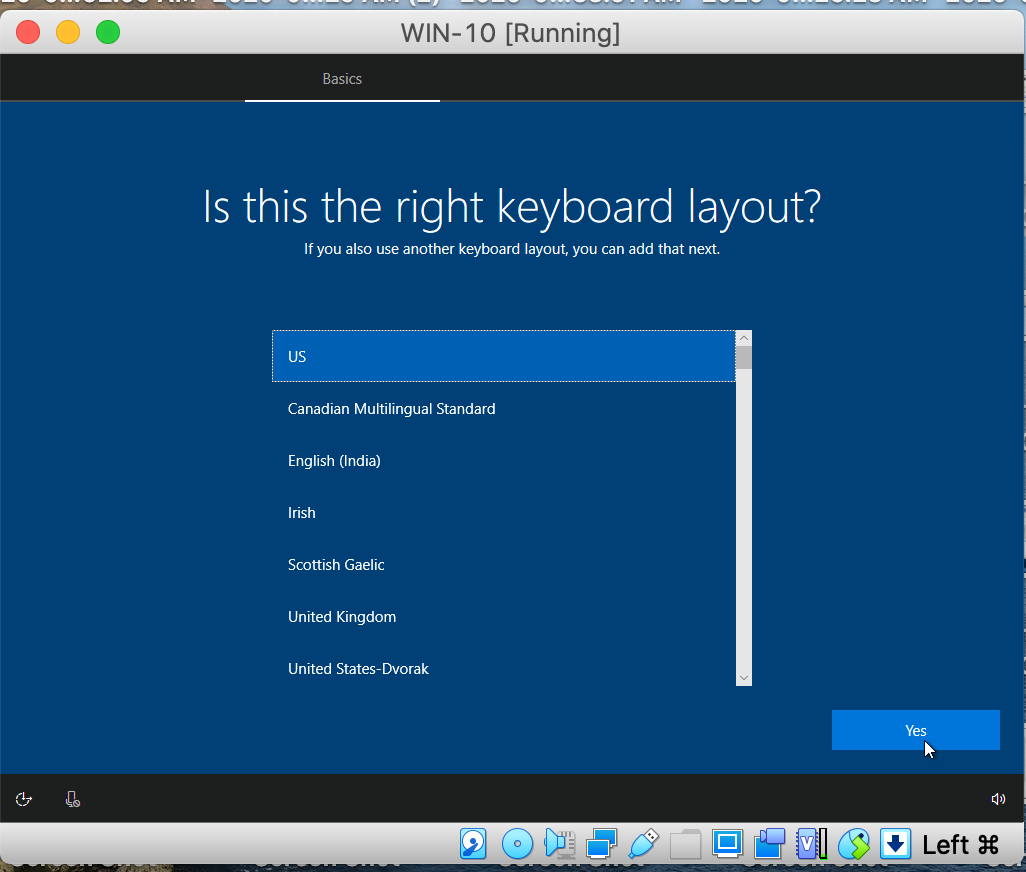Open the video recording indicator
The height and width of the screenshot is (872, 1026).
pos(770,844)
